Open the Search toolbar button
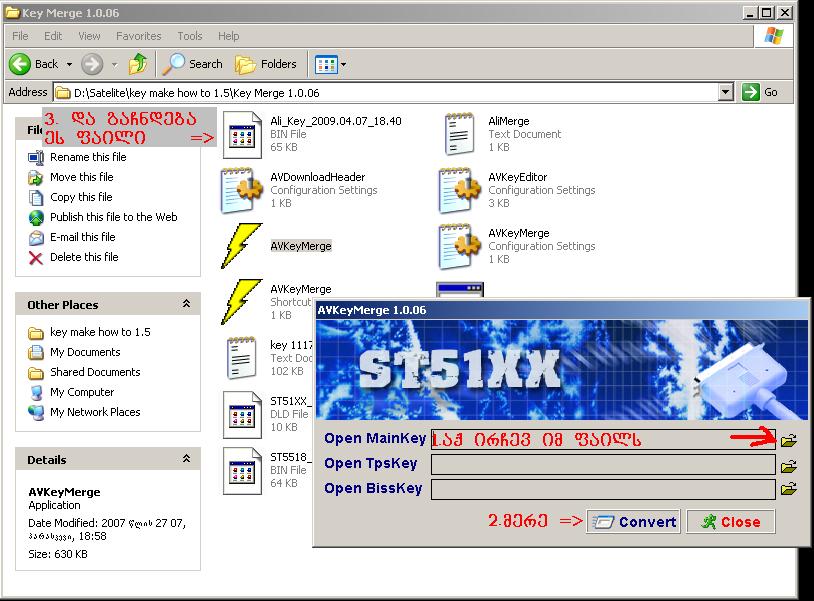The image size is (814, 601). 193,64
